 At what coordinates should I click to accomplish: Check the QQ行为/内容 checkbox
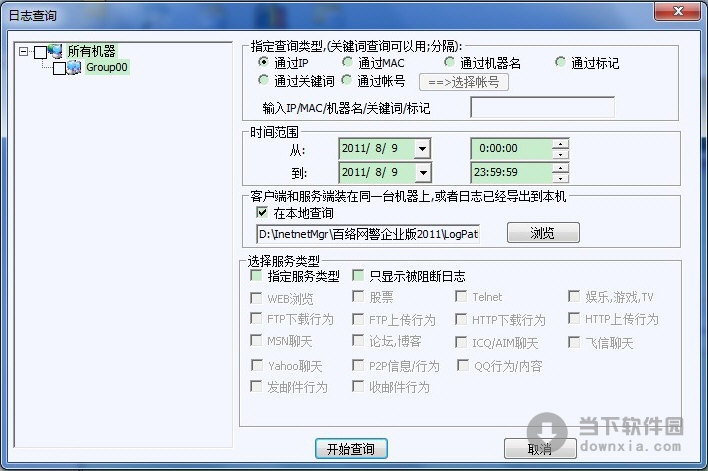[463, 364]
